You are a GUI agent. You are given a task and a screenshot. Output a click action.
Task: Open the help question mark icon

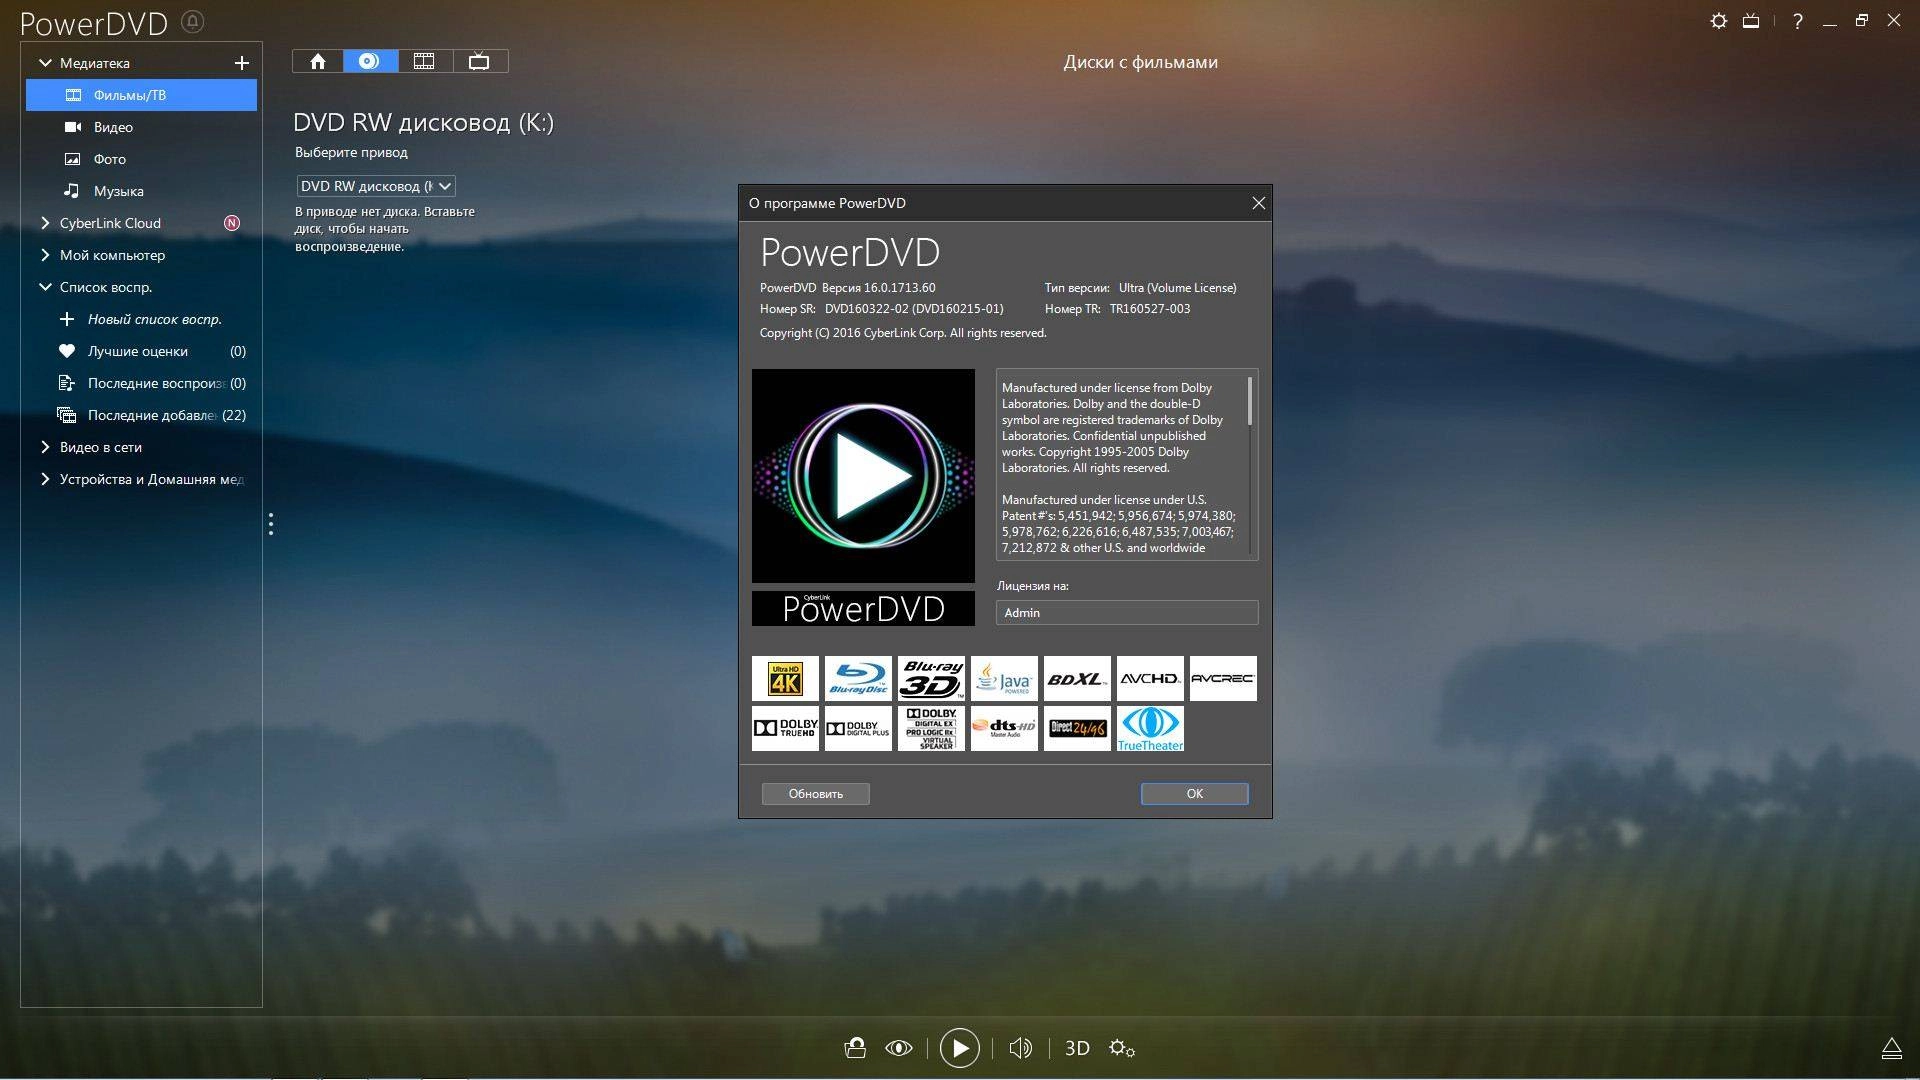pyautogui.click(x=1798, y=21)
